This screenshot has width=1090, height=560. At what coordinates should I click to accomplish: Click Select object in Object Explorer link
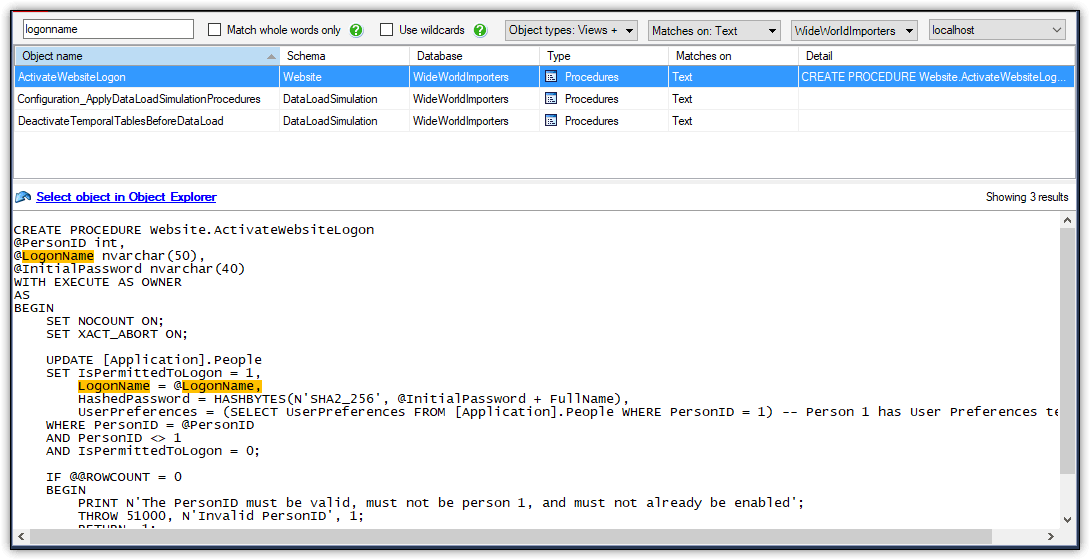tap(126, 197)
